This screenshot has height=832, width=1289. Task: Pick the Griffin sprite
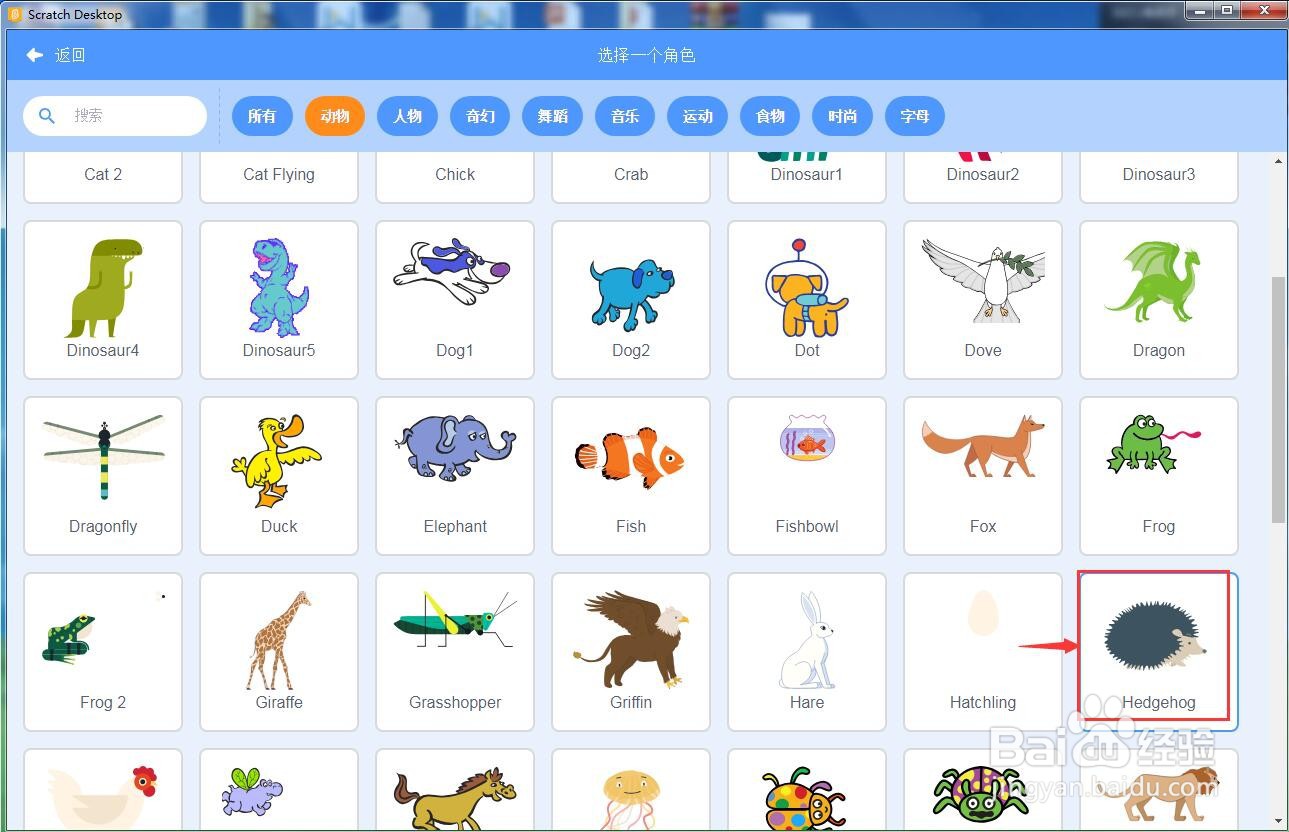tap(631, 652)
